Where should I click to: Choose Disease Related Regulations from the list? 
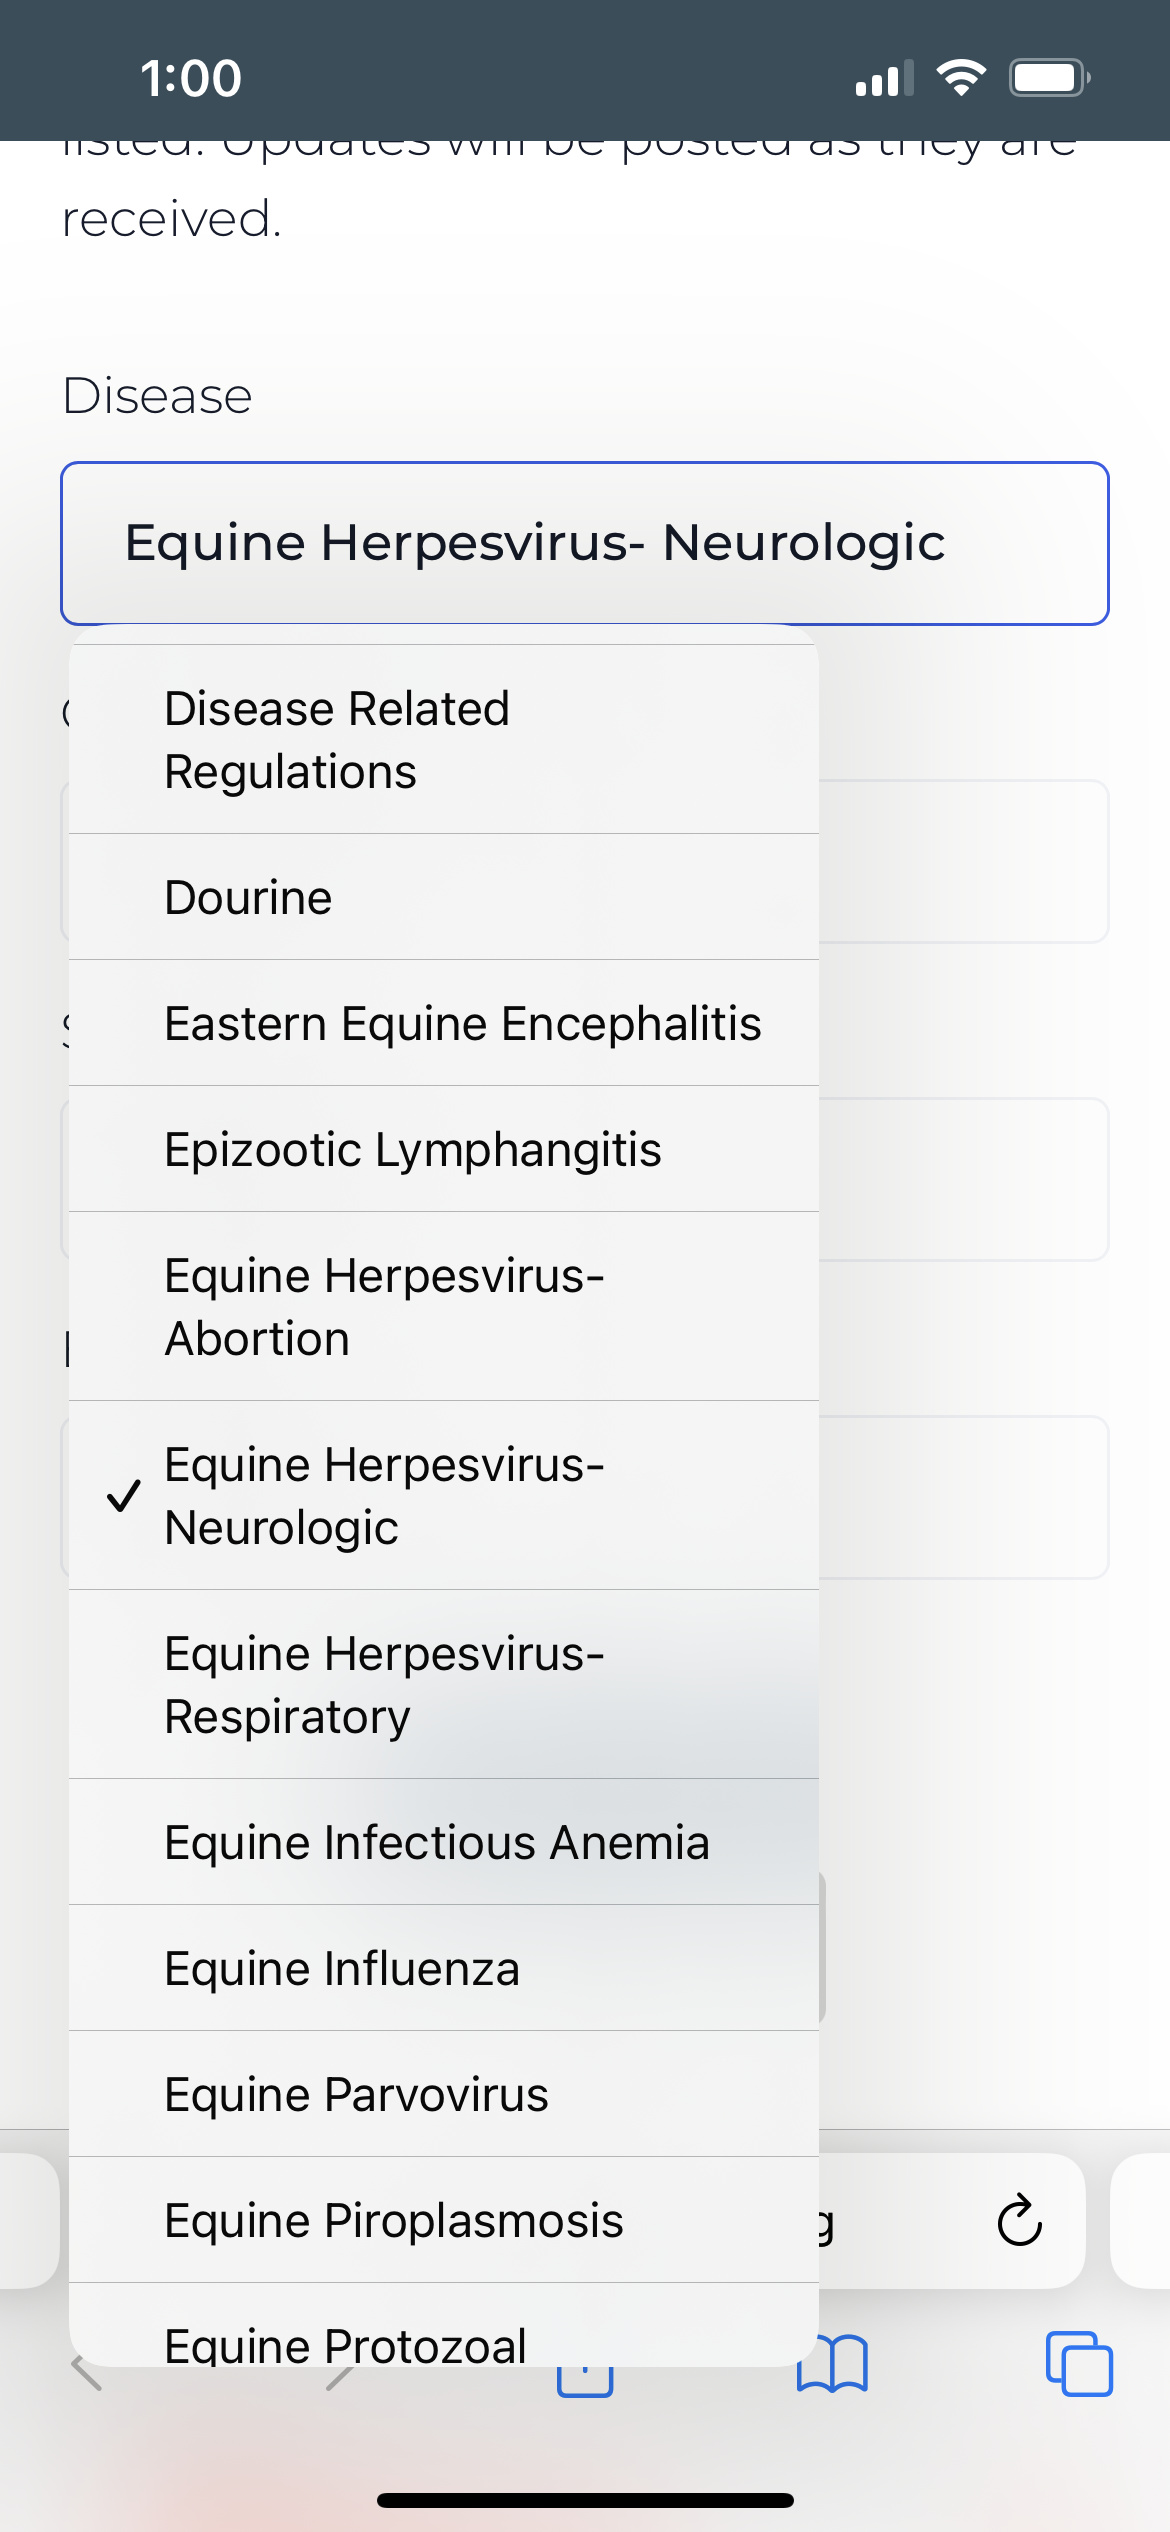point(444,739)
